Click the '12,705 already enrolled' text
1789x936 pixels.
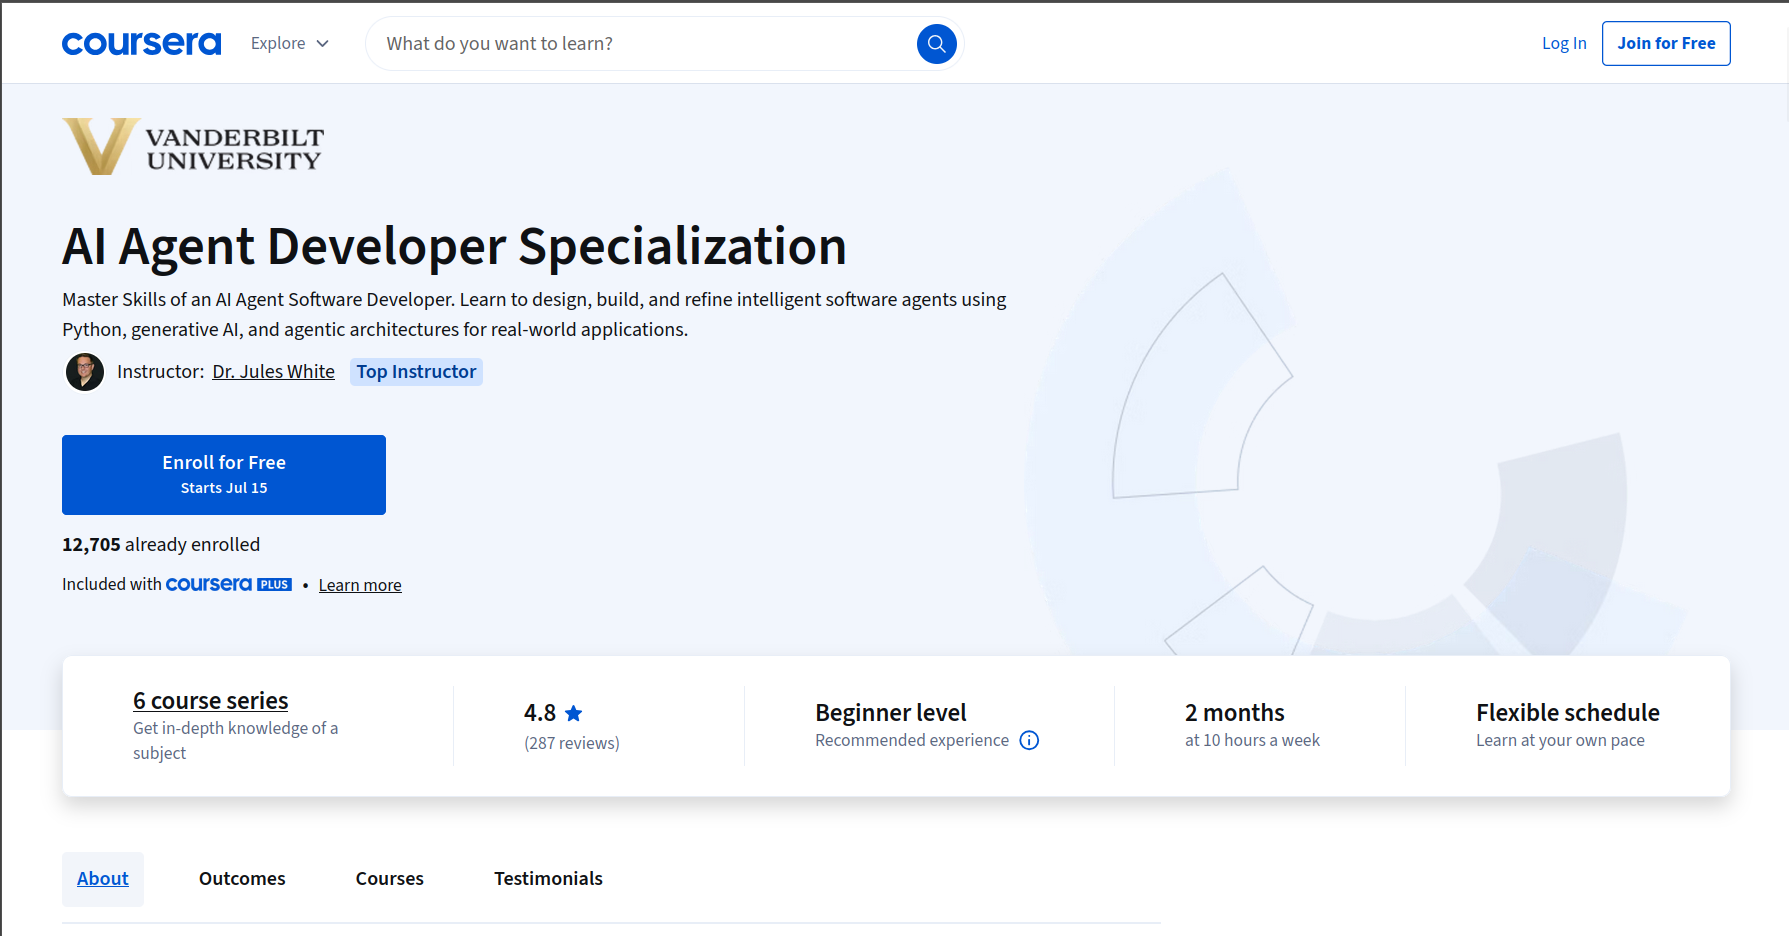161,545
